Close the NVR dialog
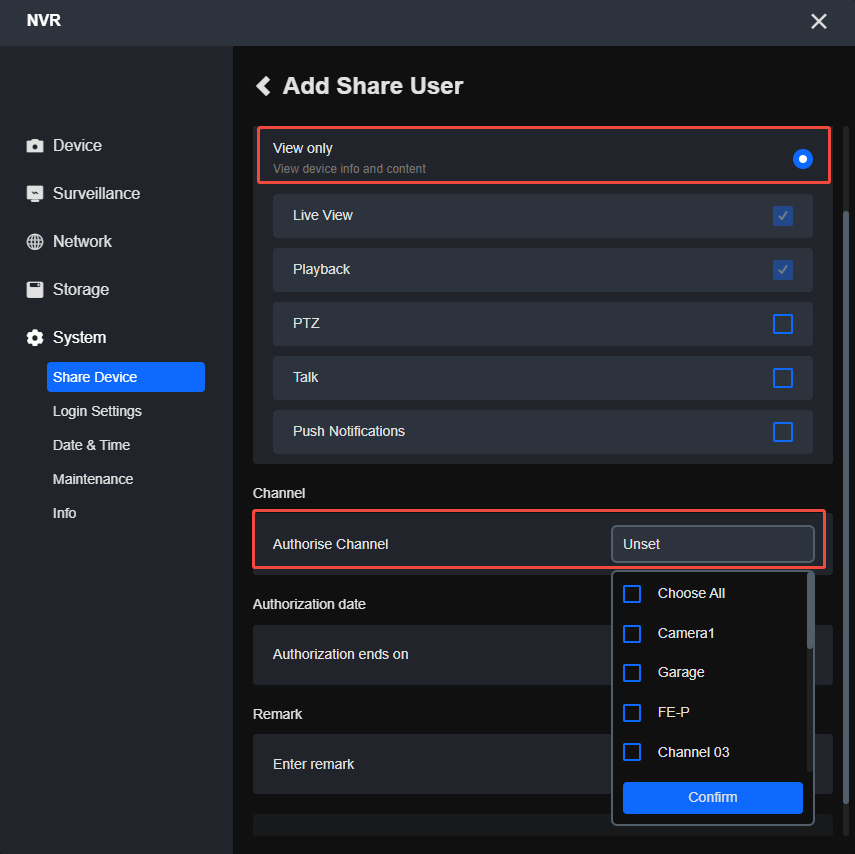 pos(818,21)
